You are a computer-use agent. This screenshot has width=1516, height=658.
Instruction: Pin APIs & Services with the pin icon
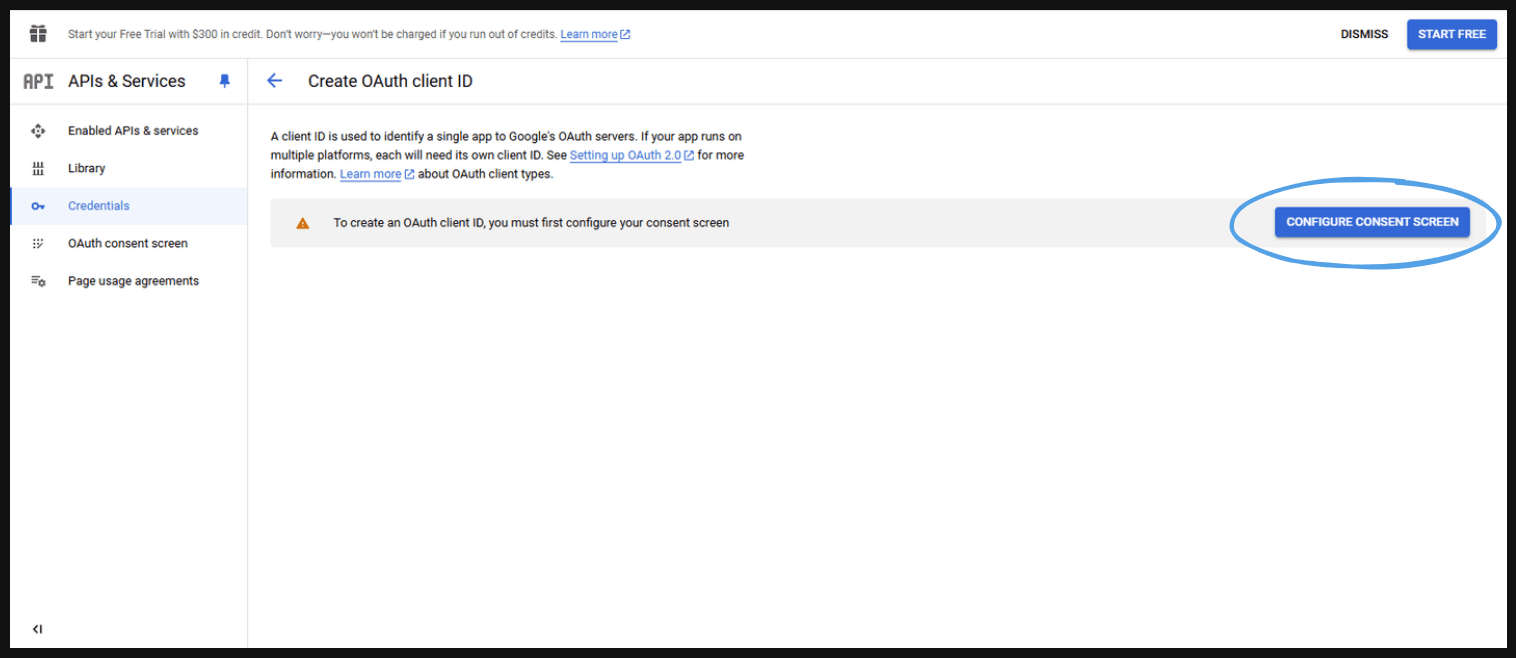coord(224,81)
